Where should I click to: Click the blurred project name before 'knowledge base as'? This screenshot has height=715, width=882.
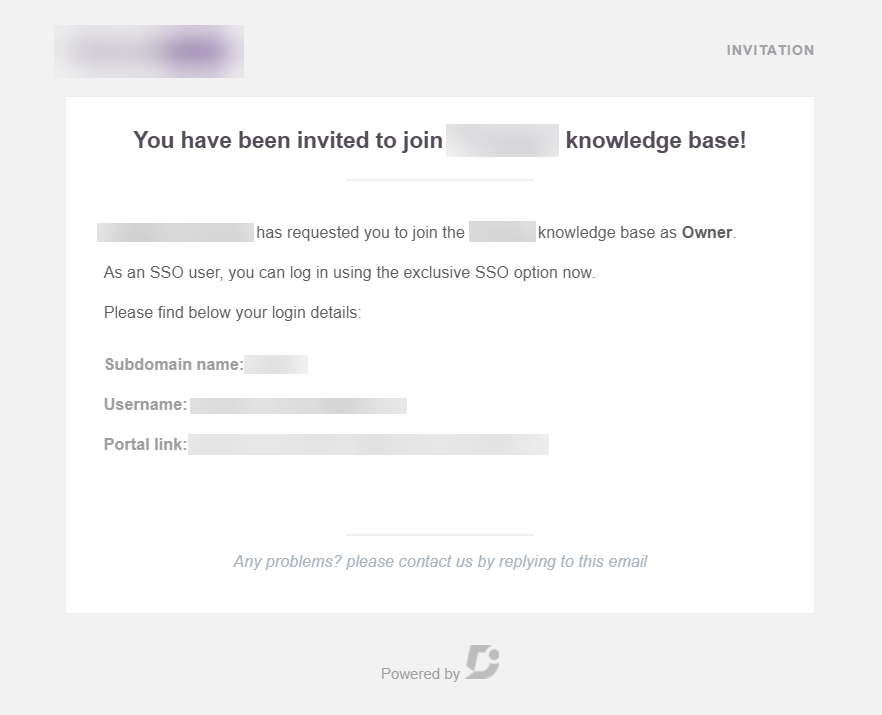[x=502, y=232]
